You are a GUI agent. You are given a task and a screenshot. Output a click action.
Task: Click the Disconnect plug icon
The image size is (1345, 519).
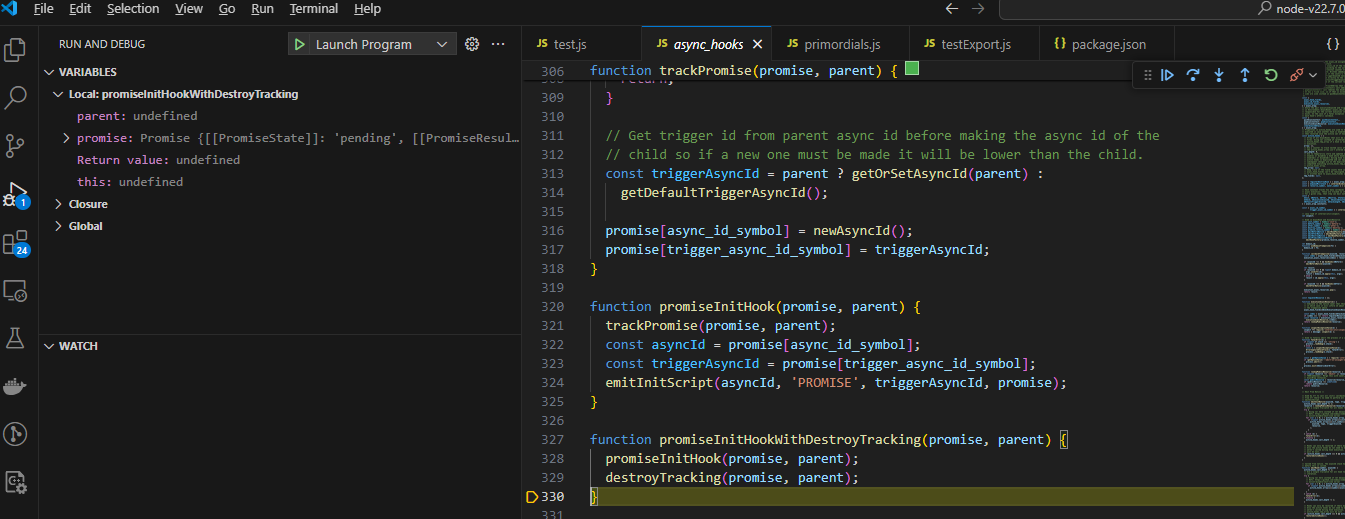tap(1296, 75)
